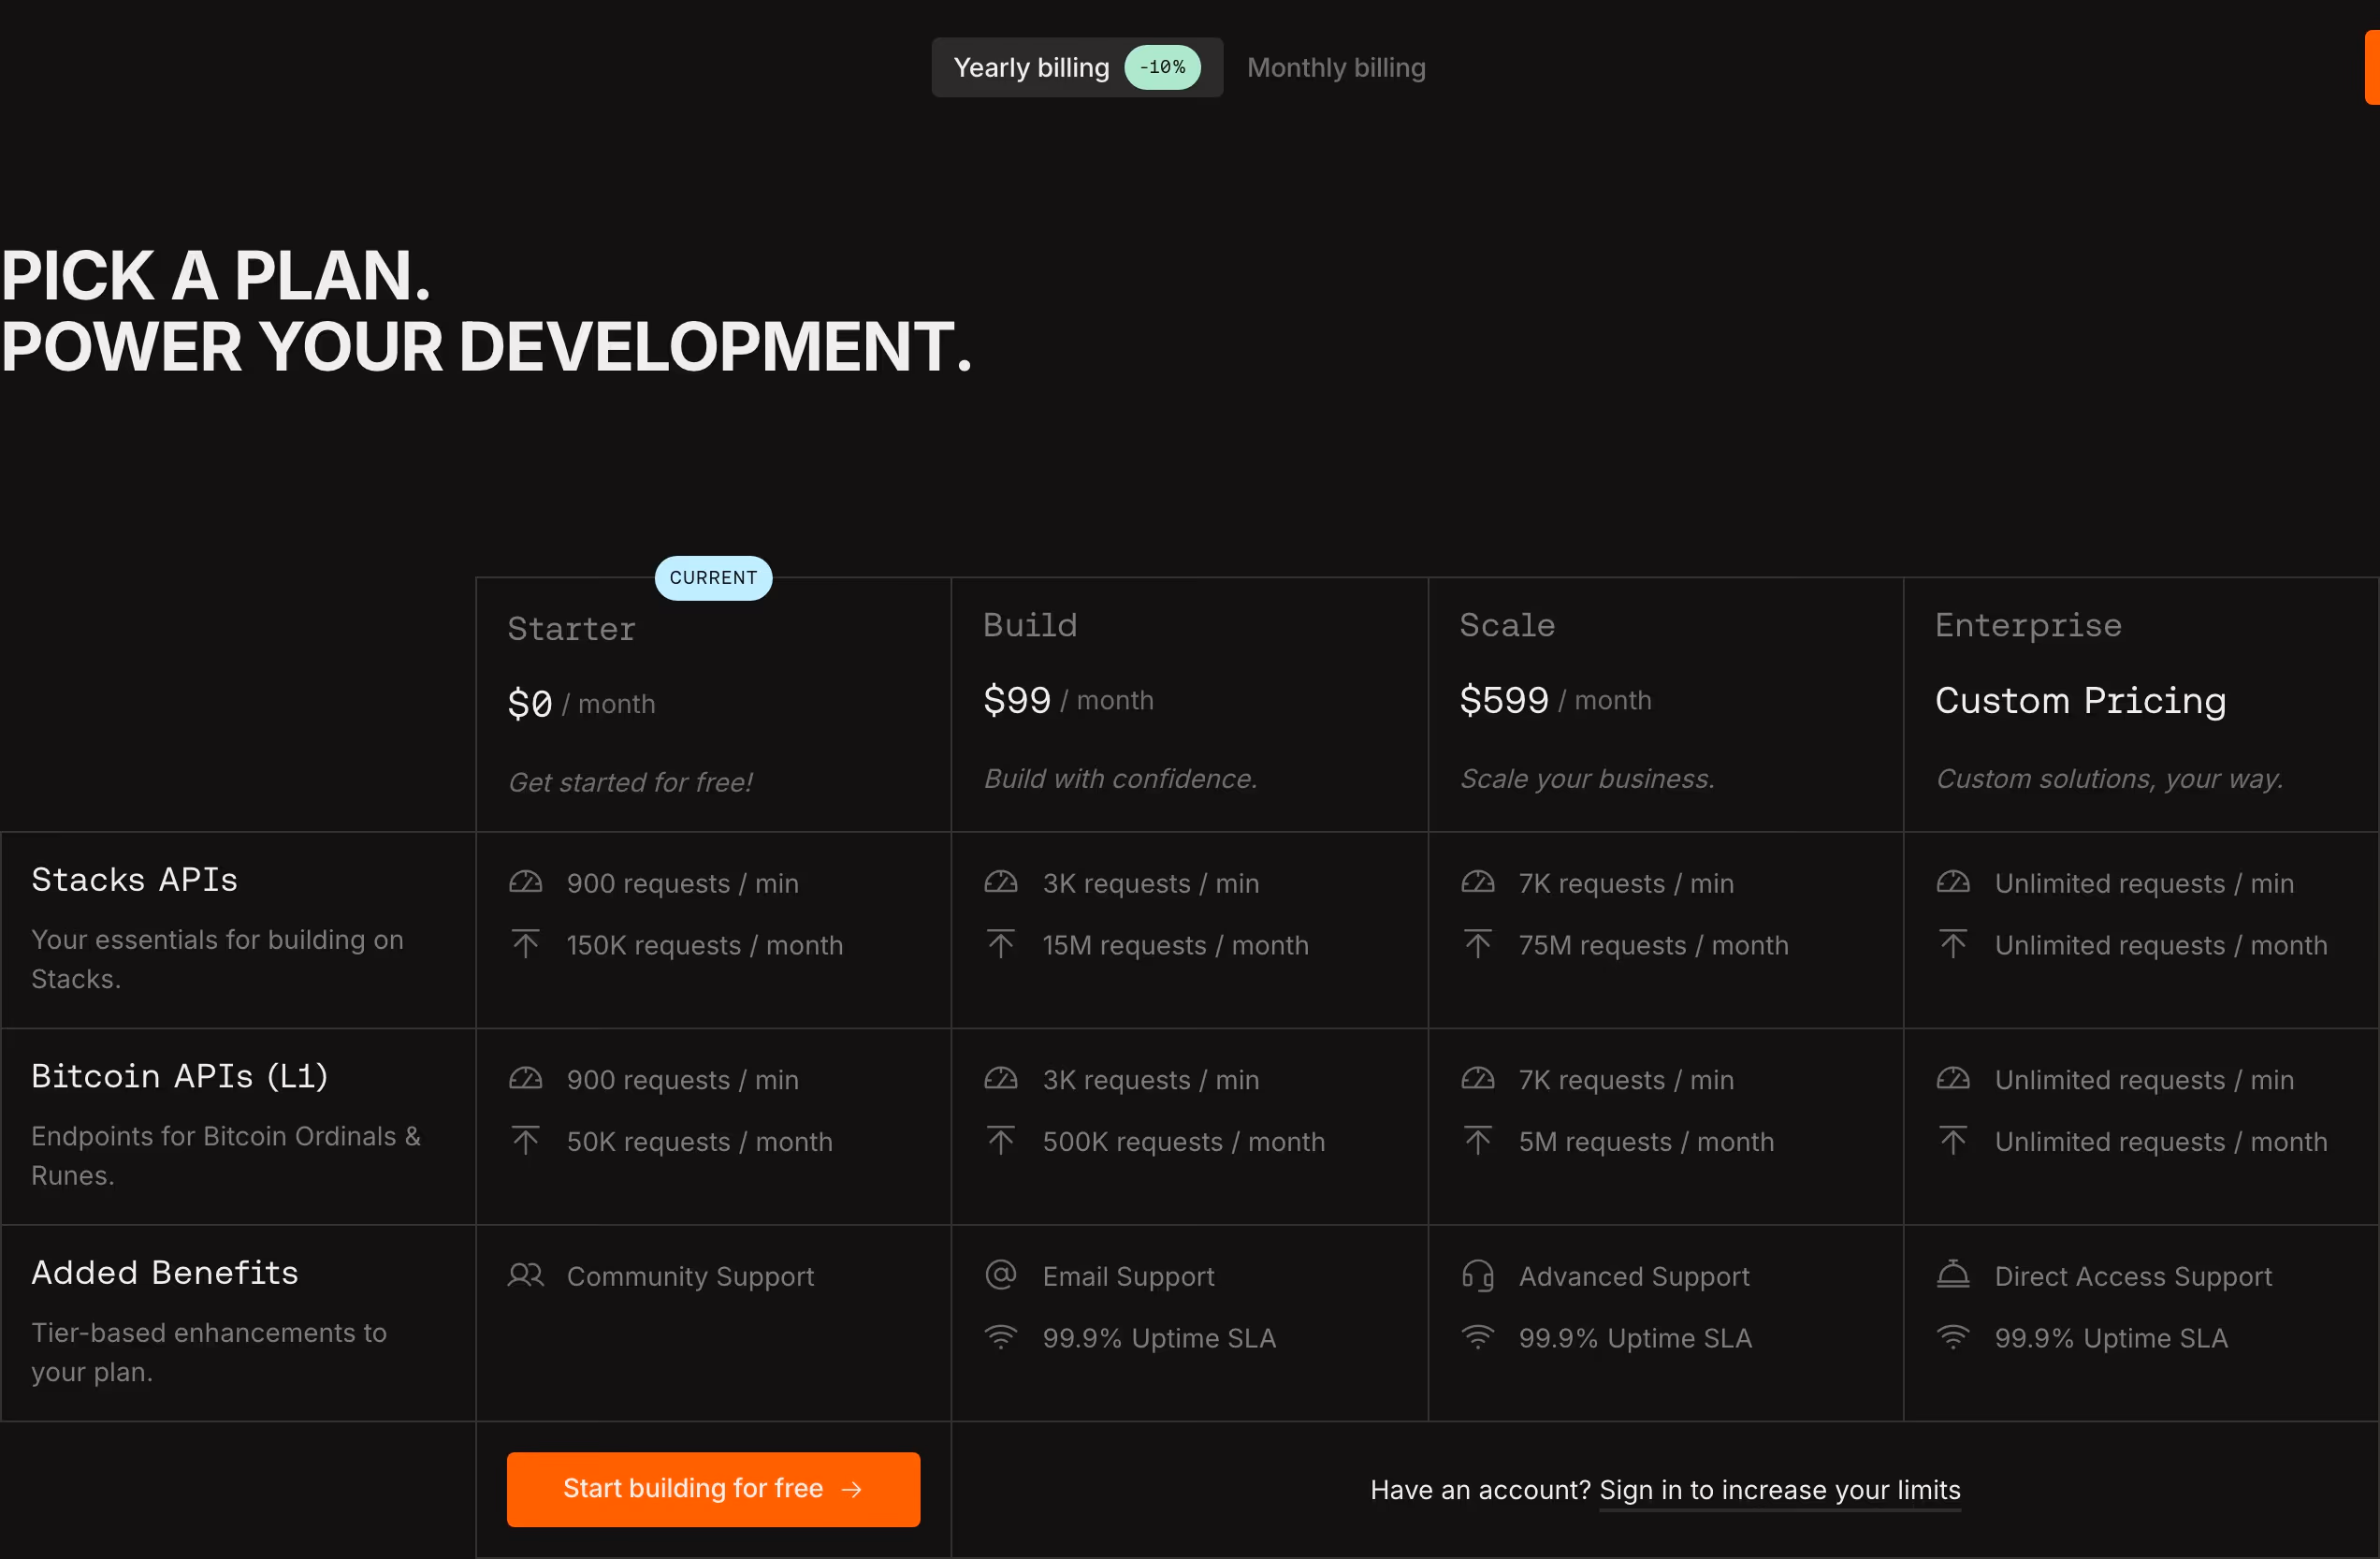
Task: Click upload arrow icon beside 500K requests / month
Action: point(1000,1141)
